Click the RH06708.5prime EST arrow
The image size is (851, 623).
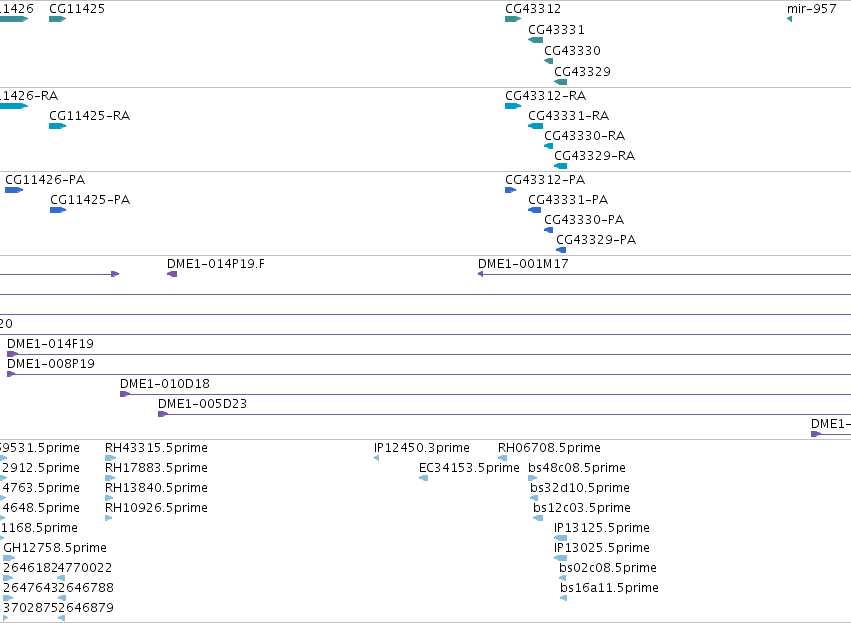tap(503, 458)
